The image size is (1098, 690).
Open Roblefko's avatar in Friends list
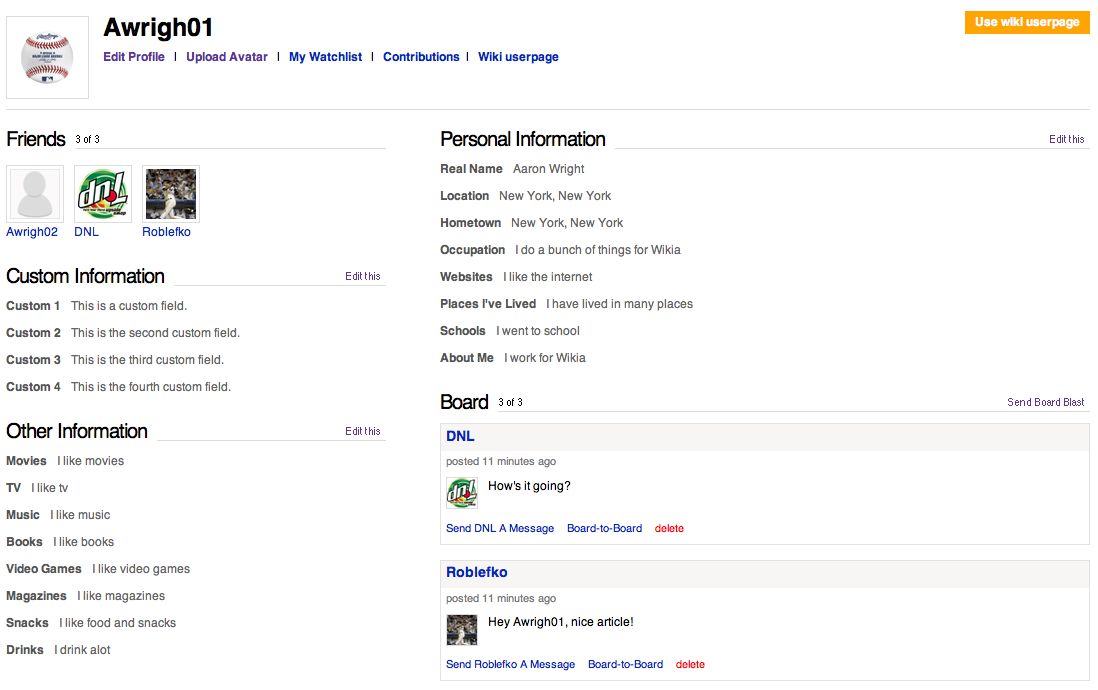[171, 194]
